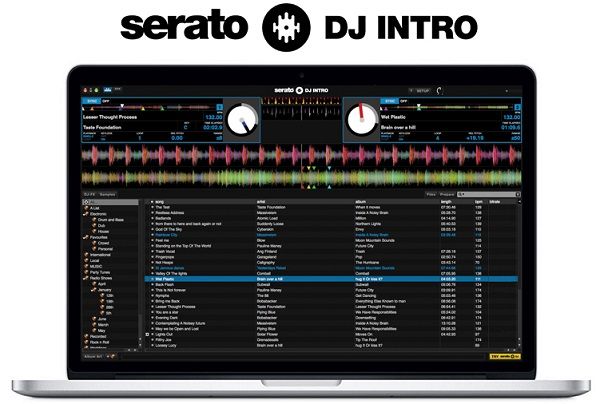Open the SETUP screen
This screenshot has height=404, width=600.
(422, 91)
